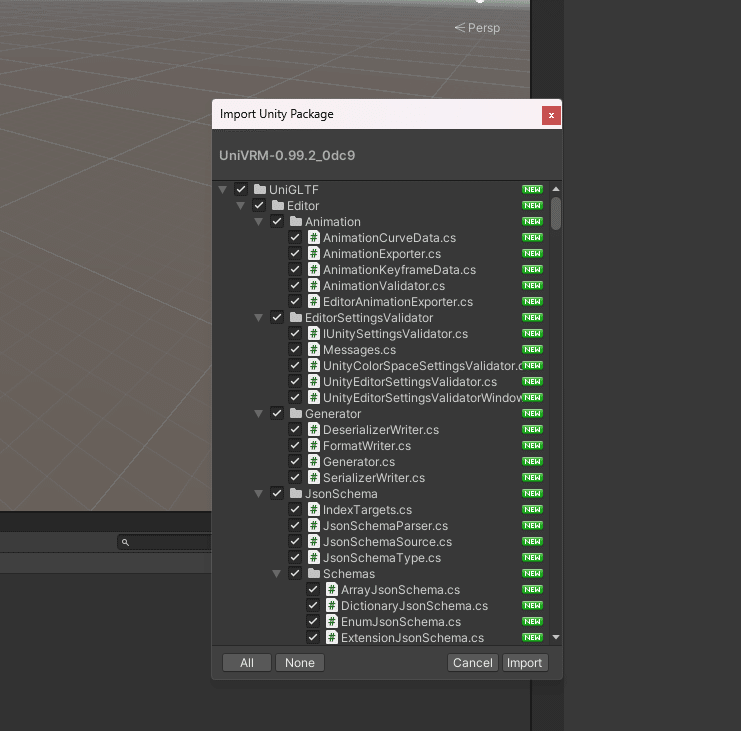Select all package items with All
This screenshot has height=731, width=741.
point(247,662)
